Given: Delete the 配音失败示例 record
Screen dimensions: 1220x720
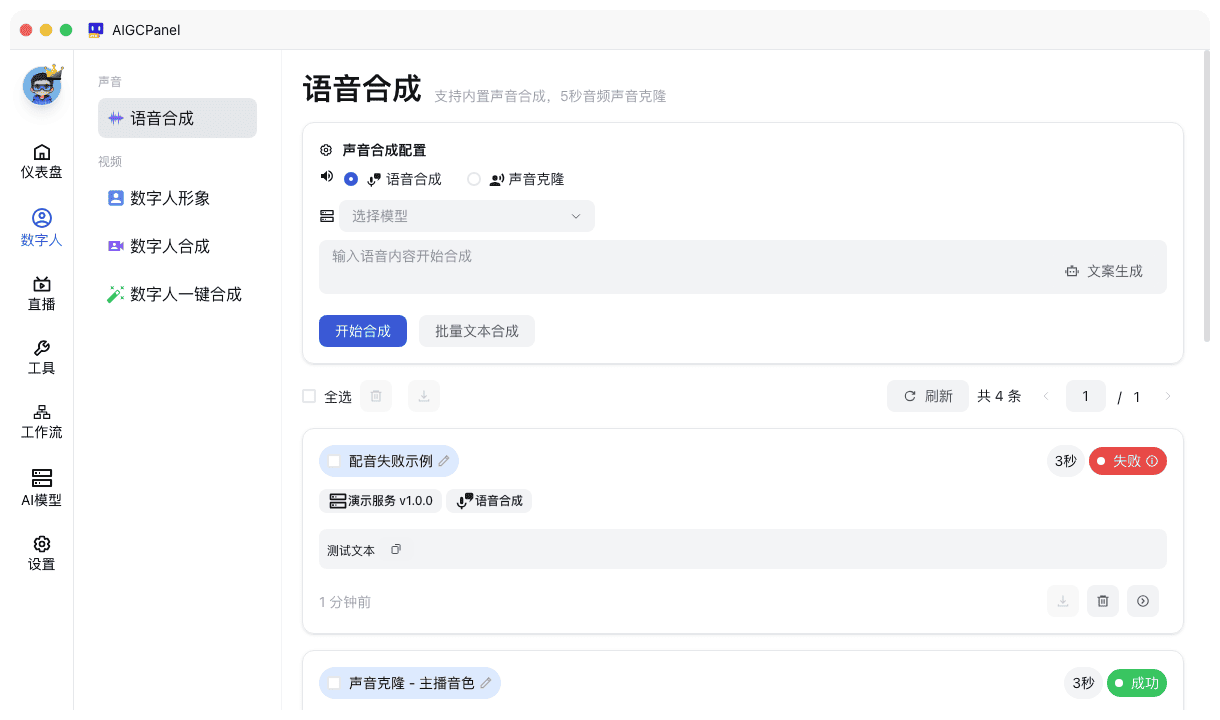Looking at the screenshot, I should coord(1103,601).
